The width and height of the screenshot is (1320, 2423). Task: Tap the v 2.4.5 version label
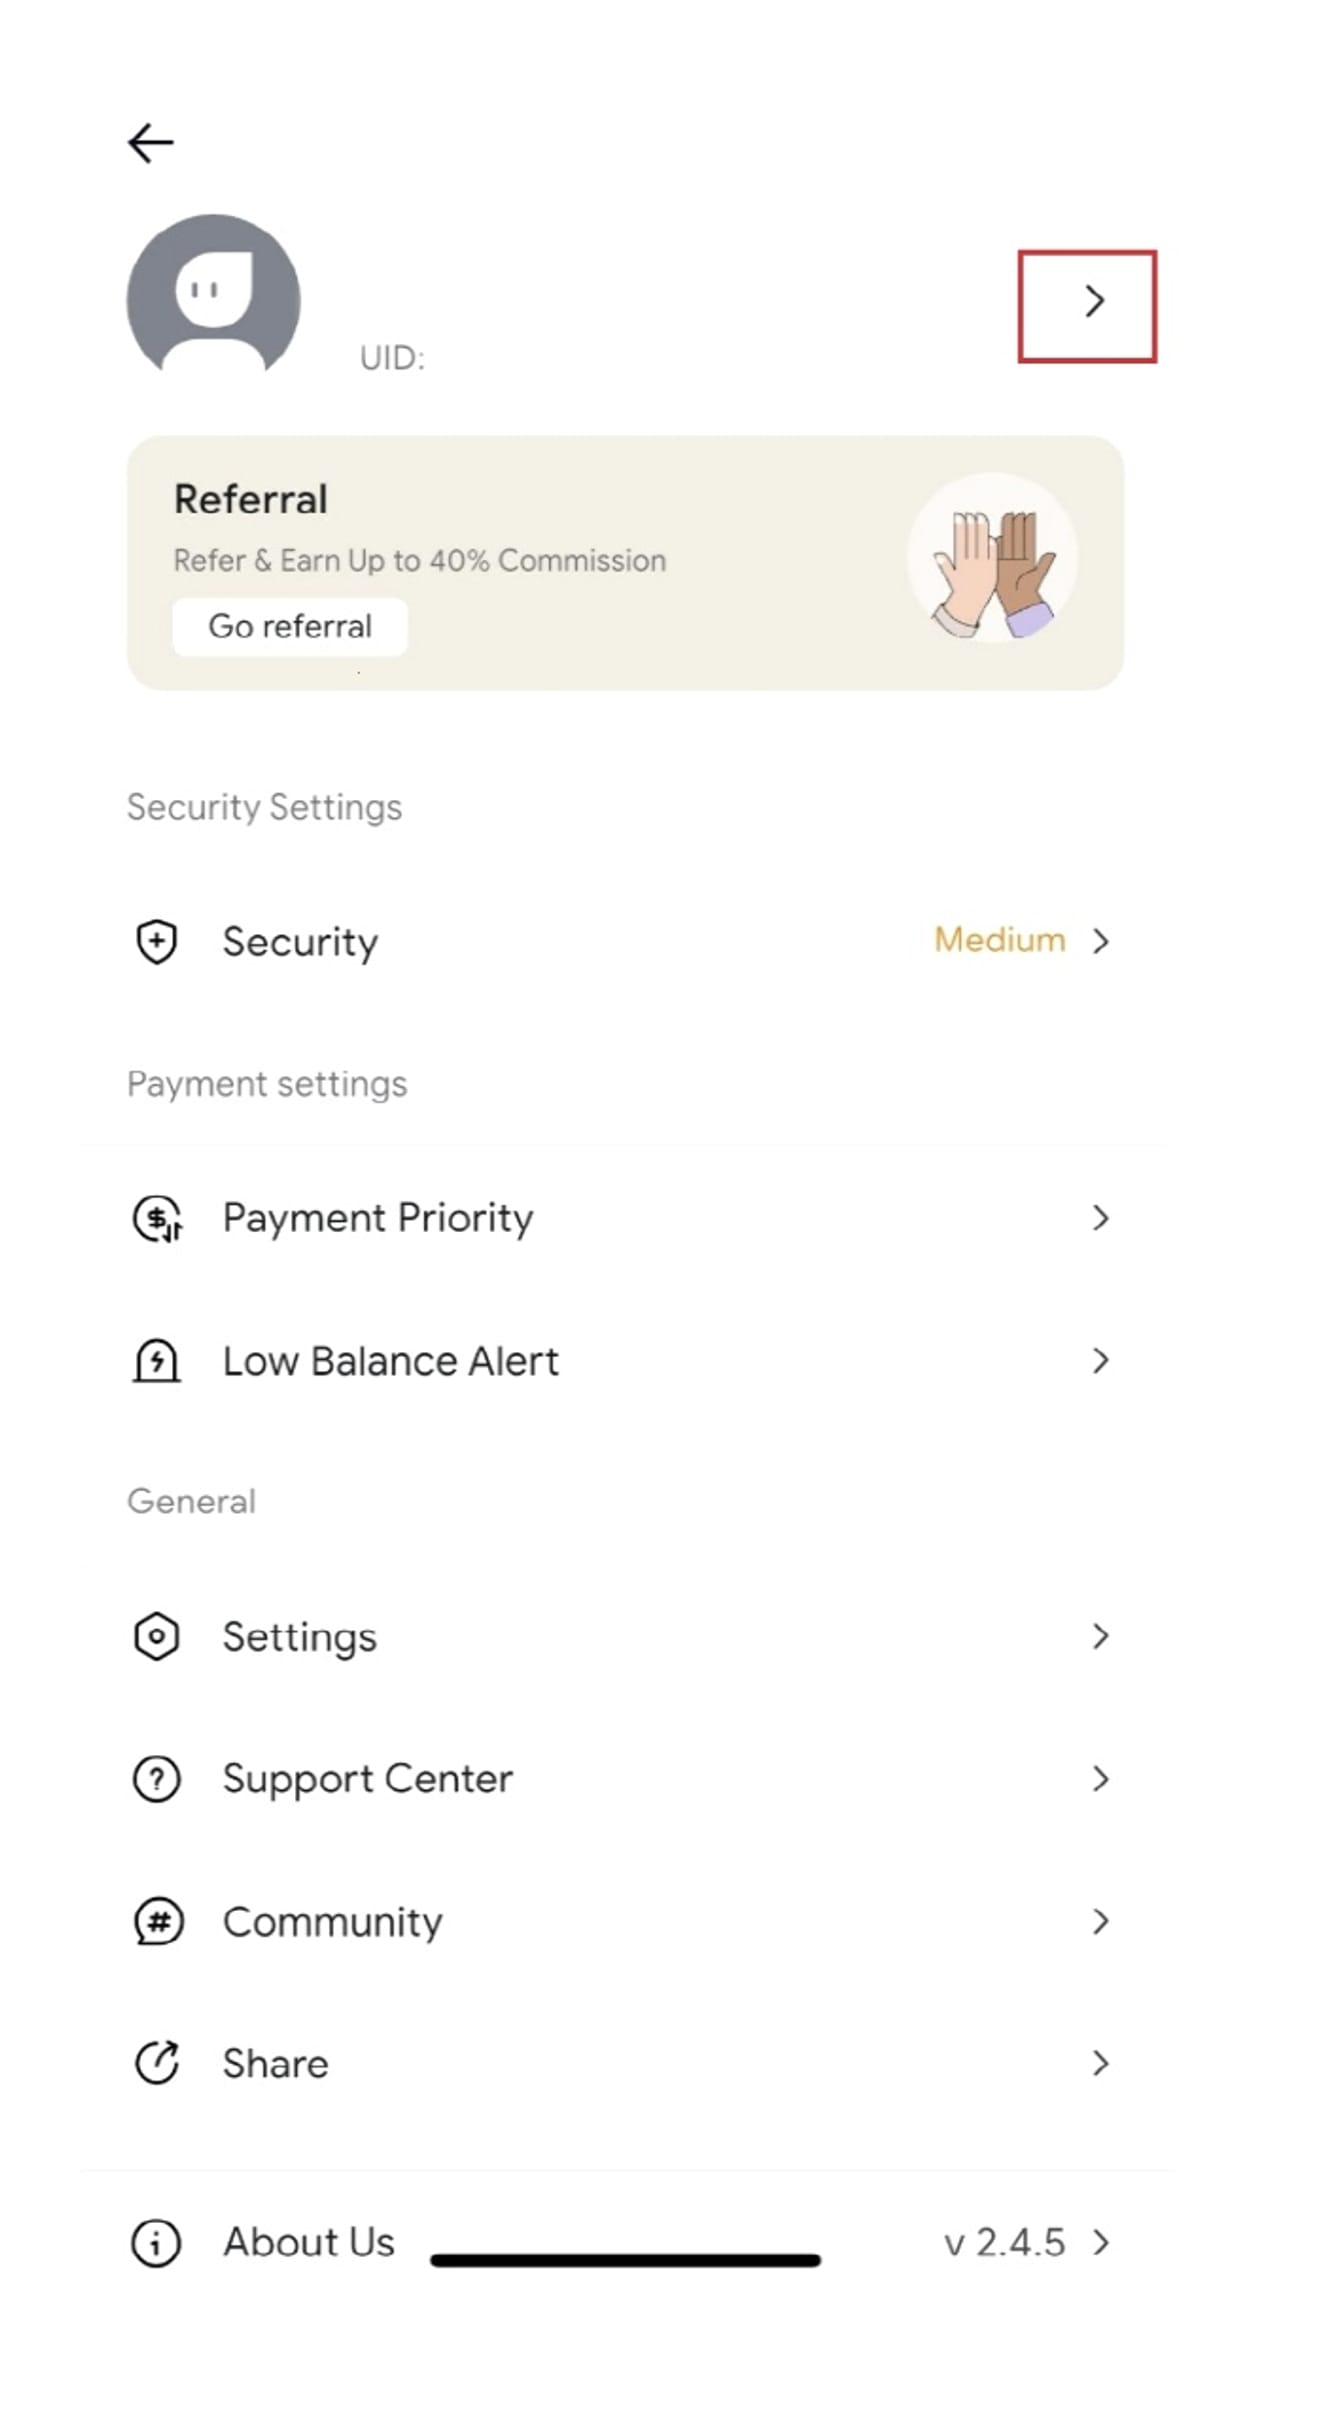(1004, 2243)
